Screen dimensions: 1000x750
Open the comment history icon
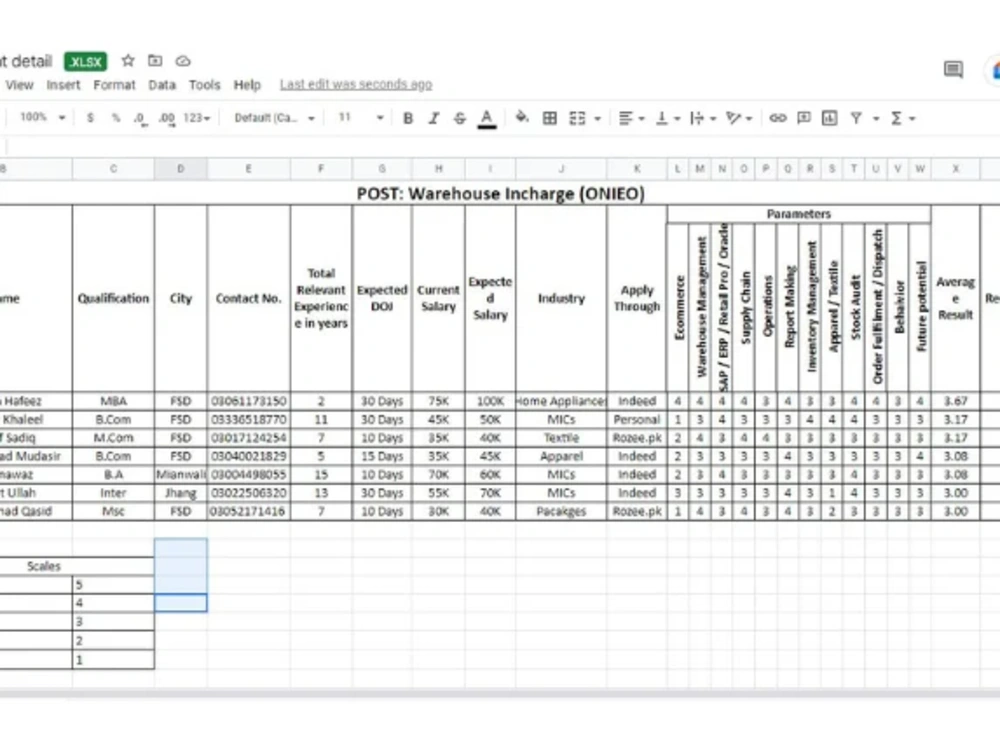(953, 69)
